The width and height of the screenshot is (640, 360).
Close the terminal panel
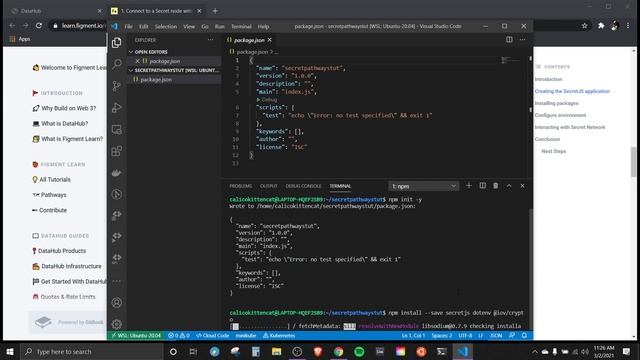coord(522,186)
